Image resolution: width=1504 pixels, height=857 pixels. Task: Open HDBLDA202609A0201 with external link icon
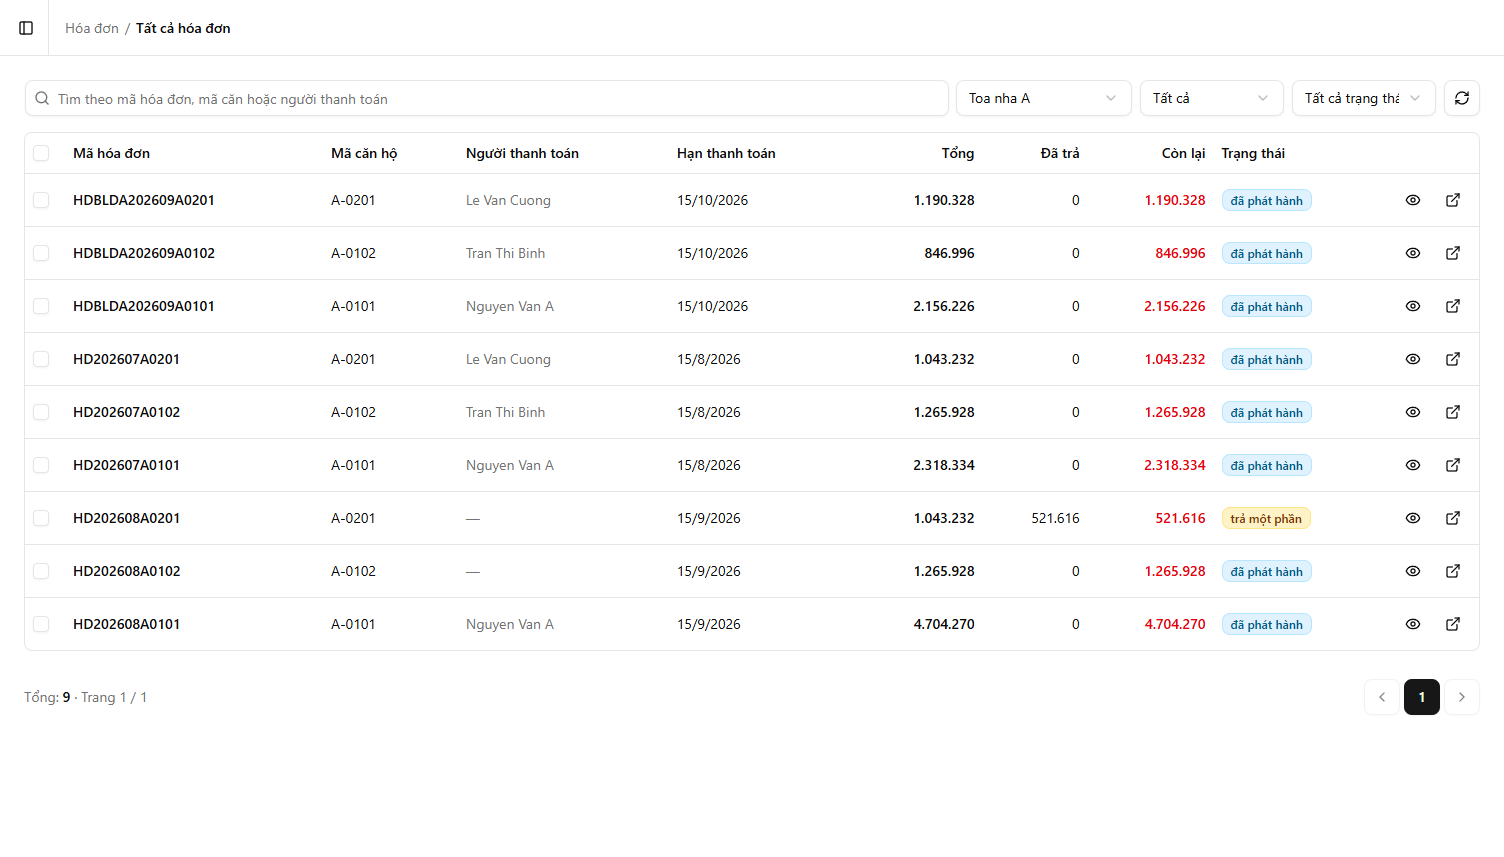[1453, 200]
